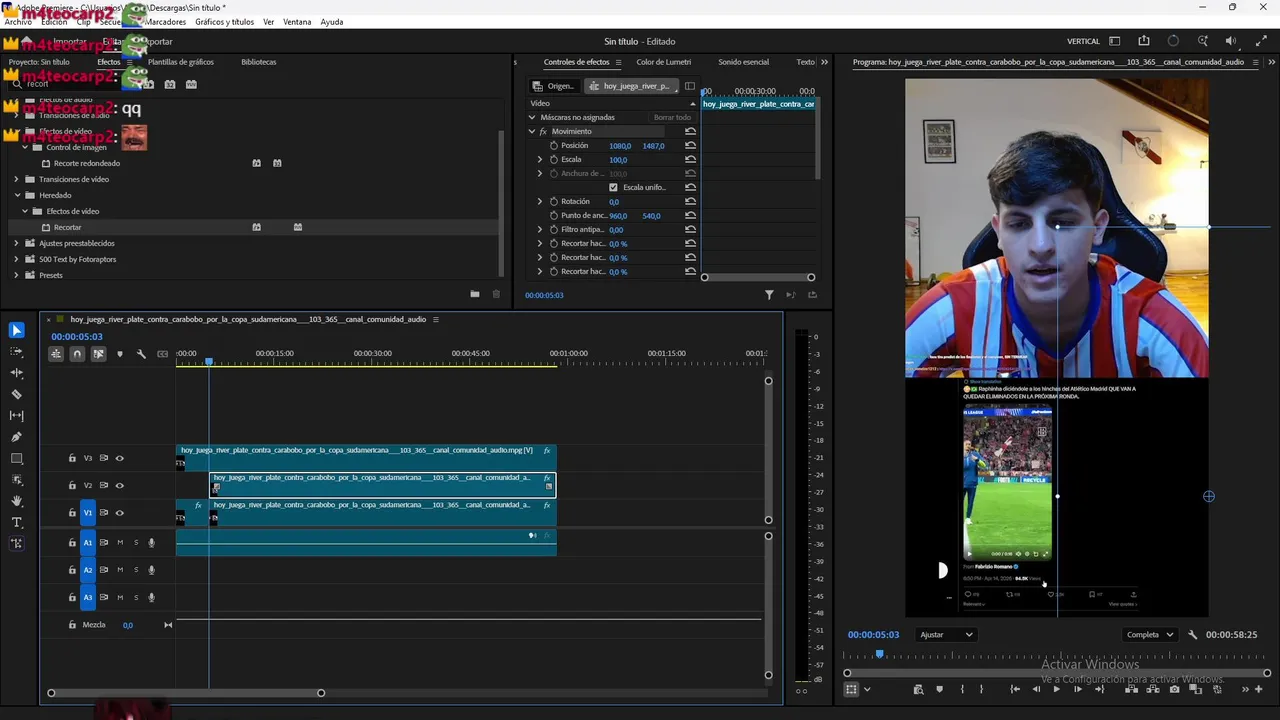Image resolution: width=1280 pixels, height=720 pixels.
Task: Open timeline display settings wrench
Action: click(141, 354)
